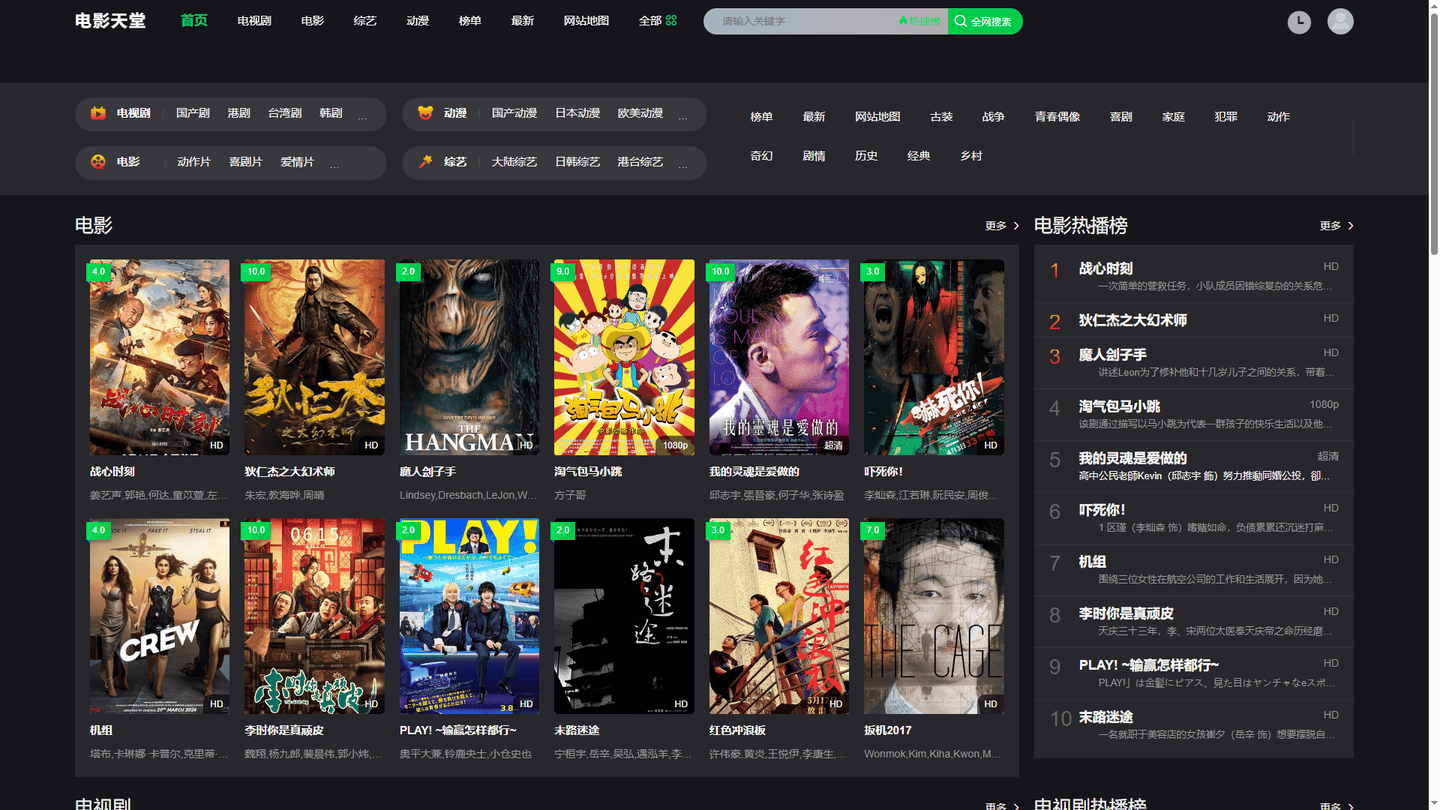Image resolution: width=1440 pixels, height=810 pixels.
Task: Open 综艺 in top navigation
Action: 365,21
